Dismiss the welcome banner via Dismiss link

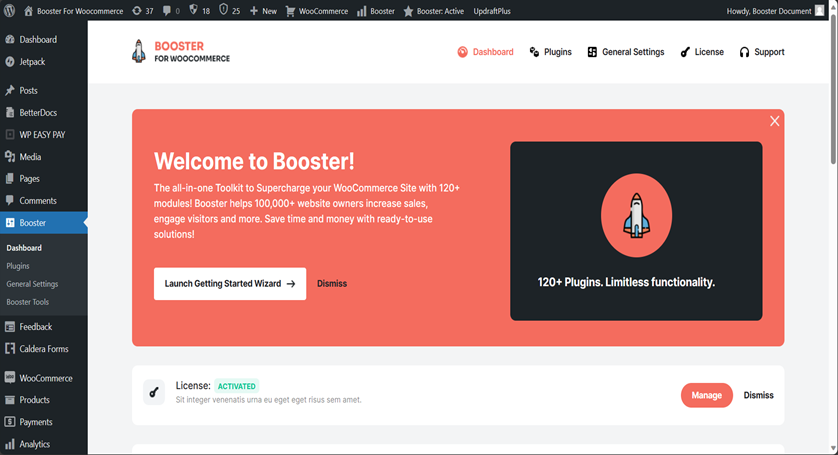pyautogui.click(x=332, y=284)
